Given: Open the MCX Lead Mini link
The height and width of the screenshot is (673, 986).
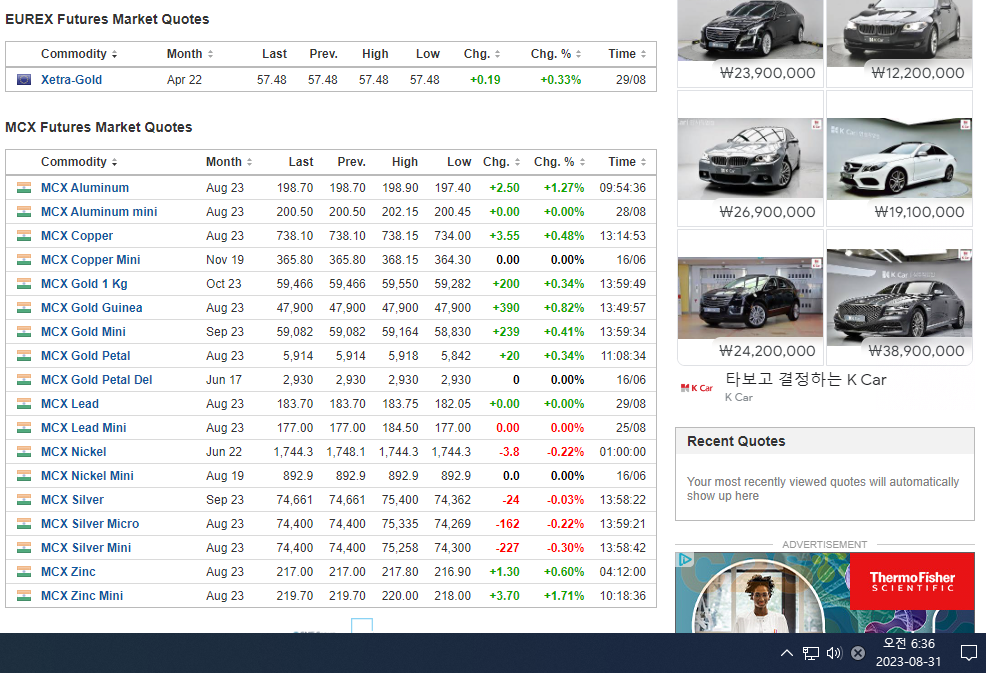Looking at the screenshot, I should (x=84, y=428).
